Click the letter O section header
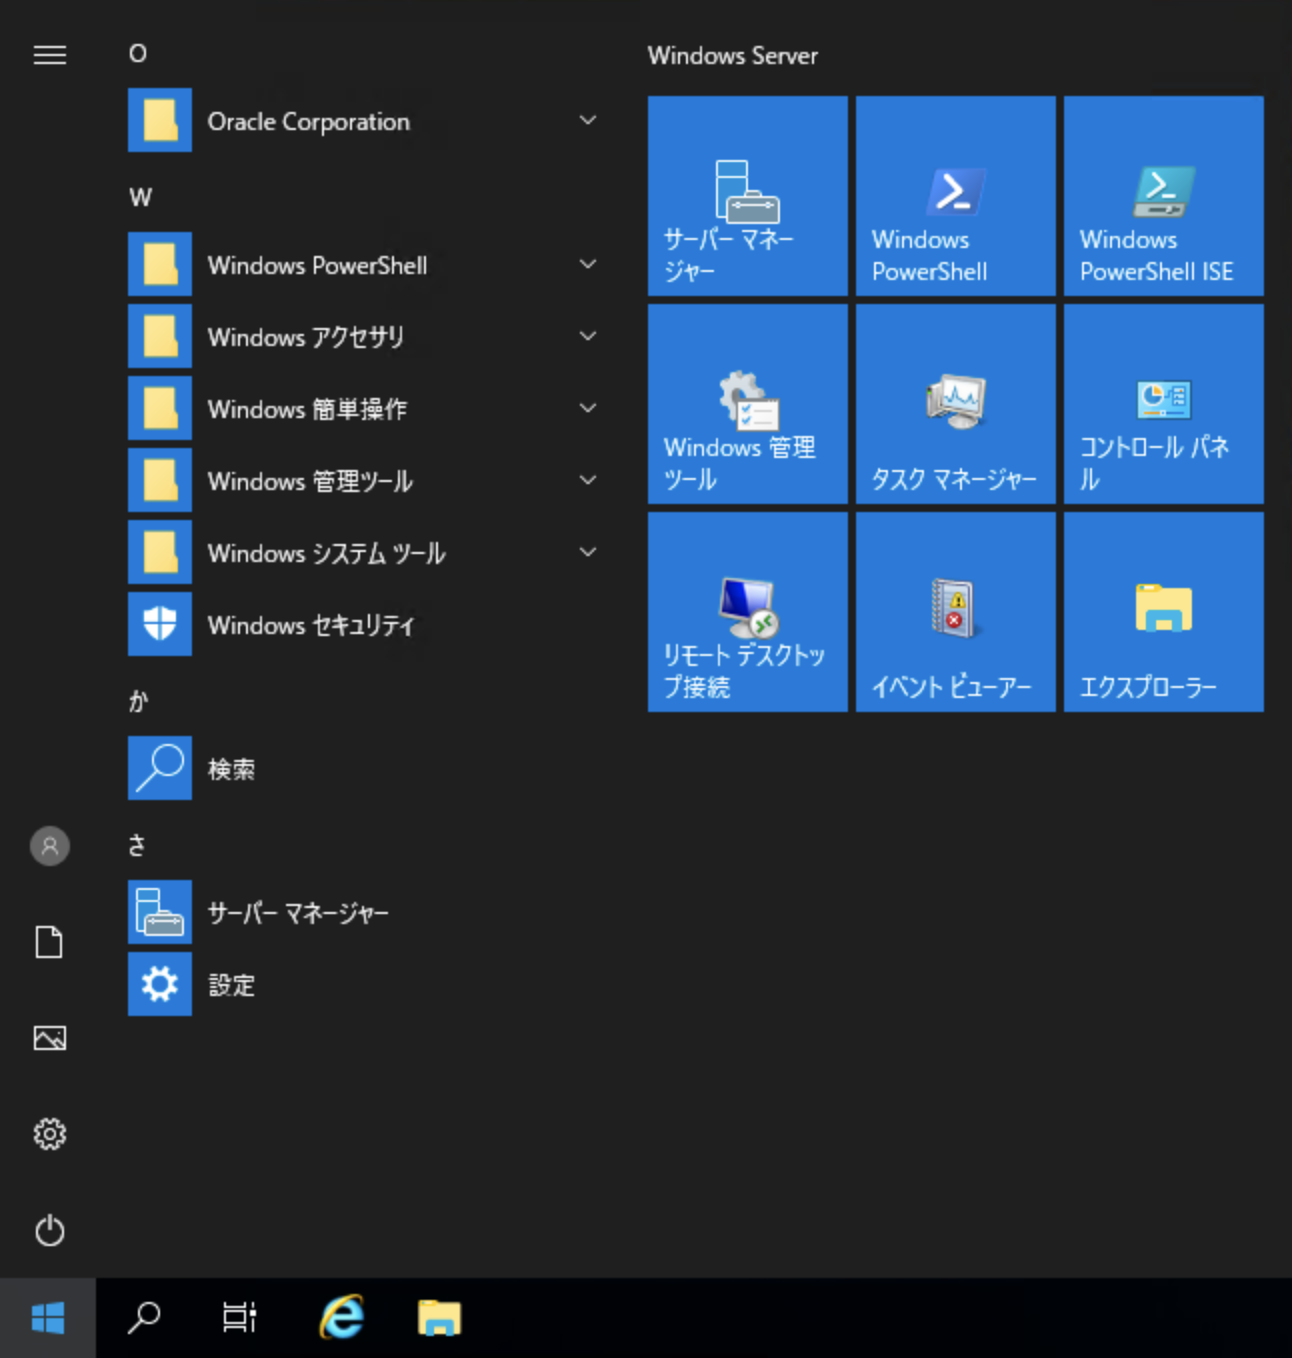 (138, 53)
